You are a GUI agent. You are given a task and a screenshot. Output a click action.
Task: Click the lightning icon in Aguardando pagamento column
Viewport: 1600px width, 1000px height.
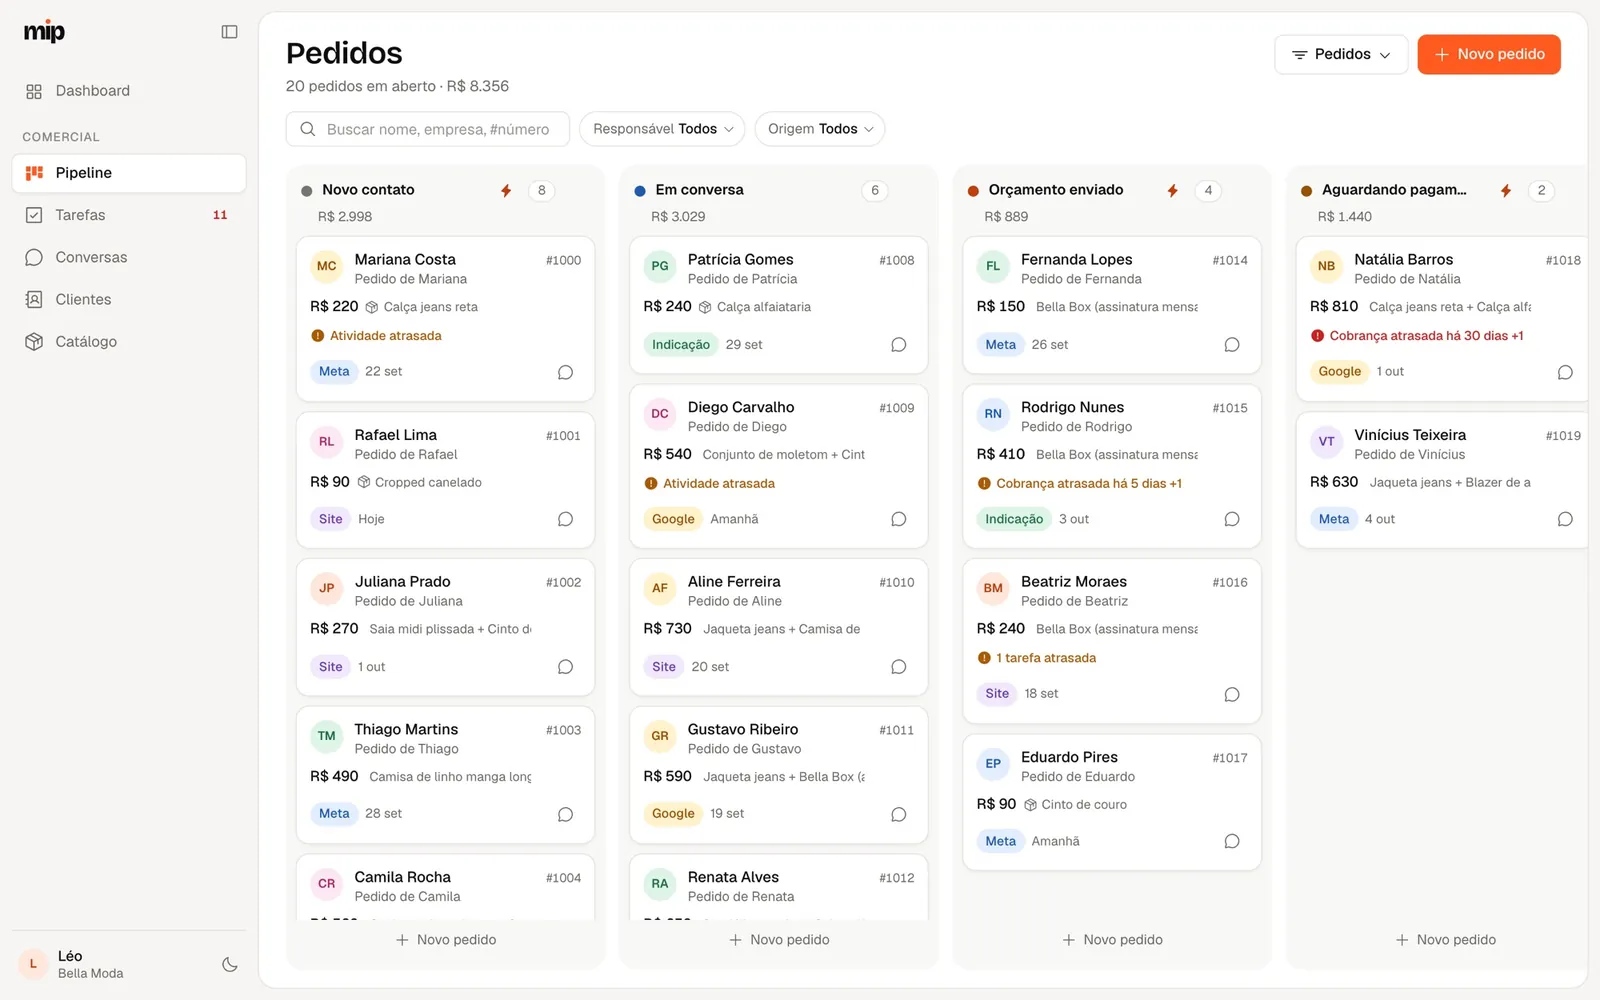point(1505,190)
